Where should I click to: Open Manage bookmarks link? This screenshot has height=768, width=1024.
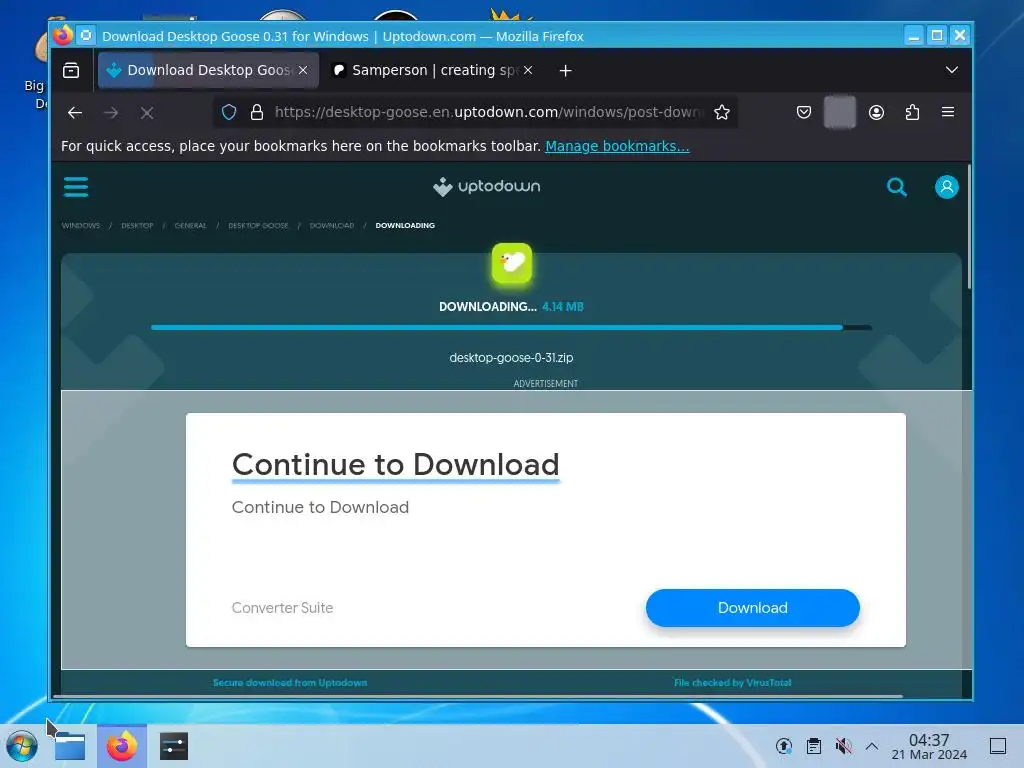[617, 146]
